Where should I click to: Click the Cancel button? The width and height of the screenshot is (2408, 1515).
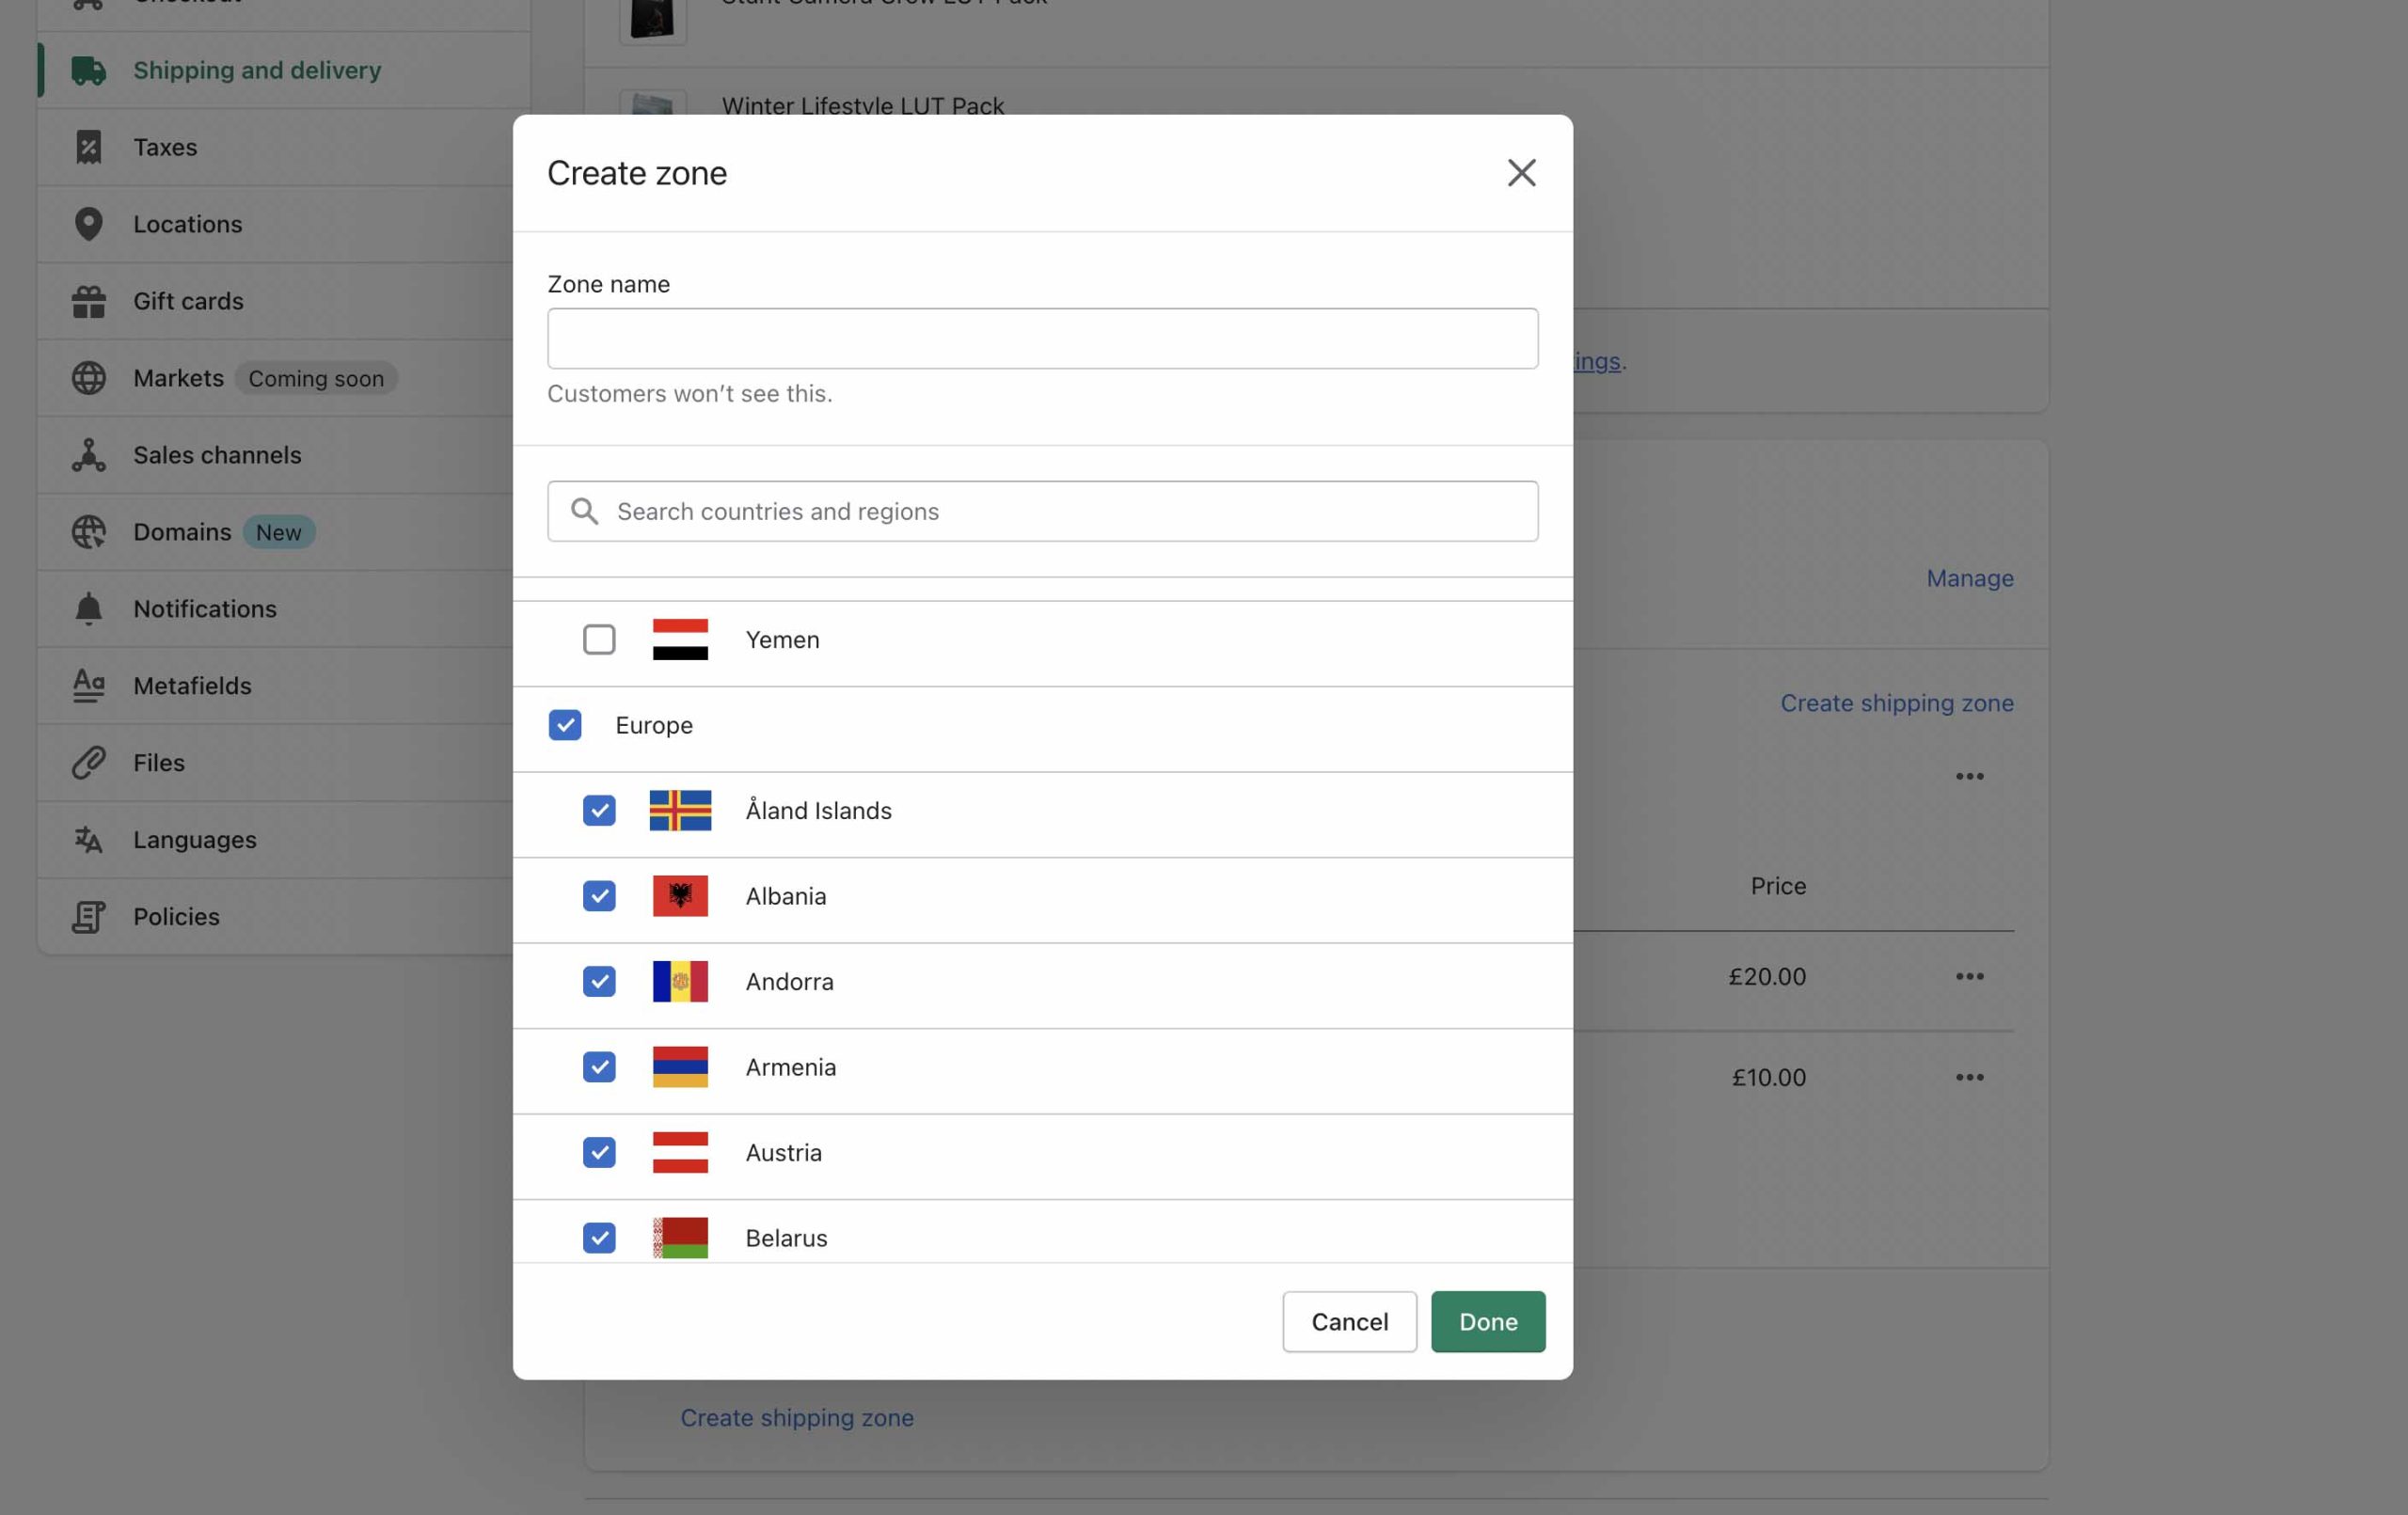click(1349, 1322)
